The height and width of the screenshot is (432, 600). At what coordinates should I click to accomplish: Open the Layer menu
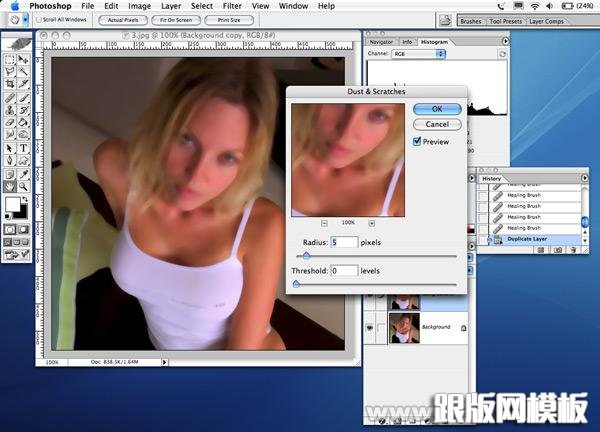171,6
